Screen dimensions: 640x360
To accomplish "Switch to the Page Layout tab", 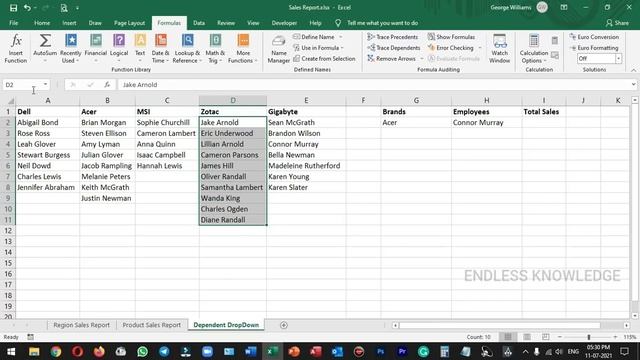I will tap(129, 23).
